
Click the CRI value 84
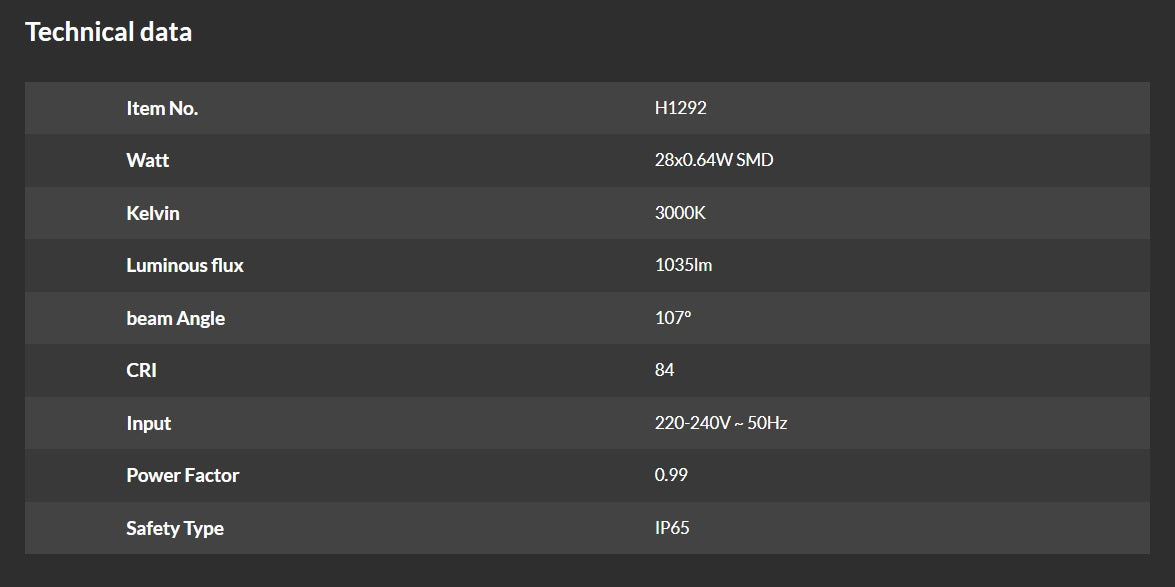pos(664,370)
